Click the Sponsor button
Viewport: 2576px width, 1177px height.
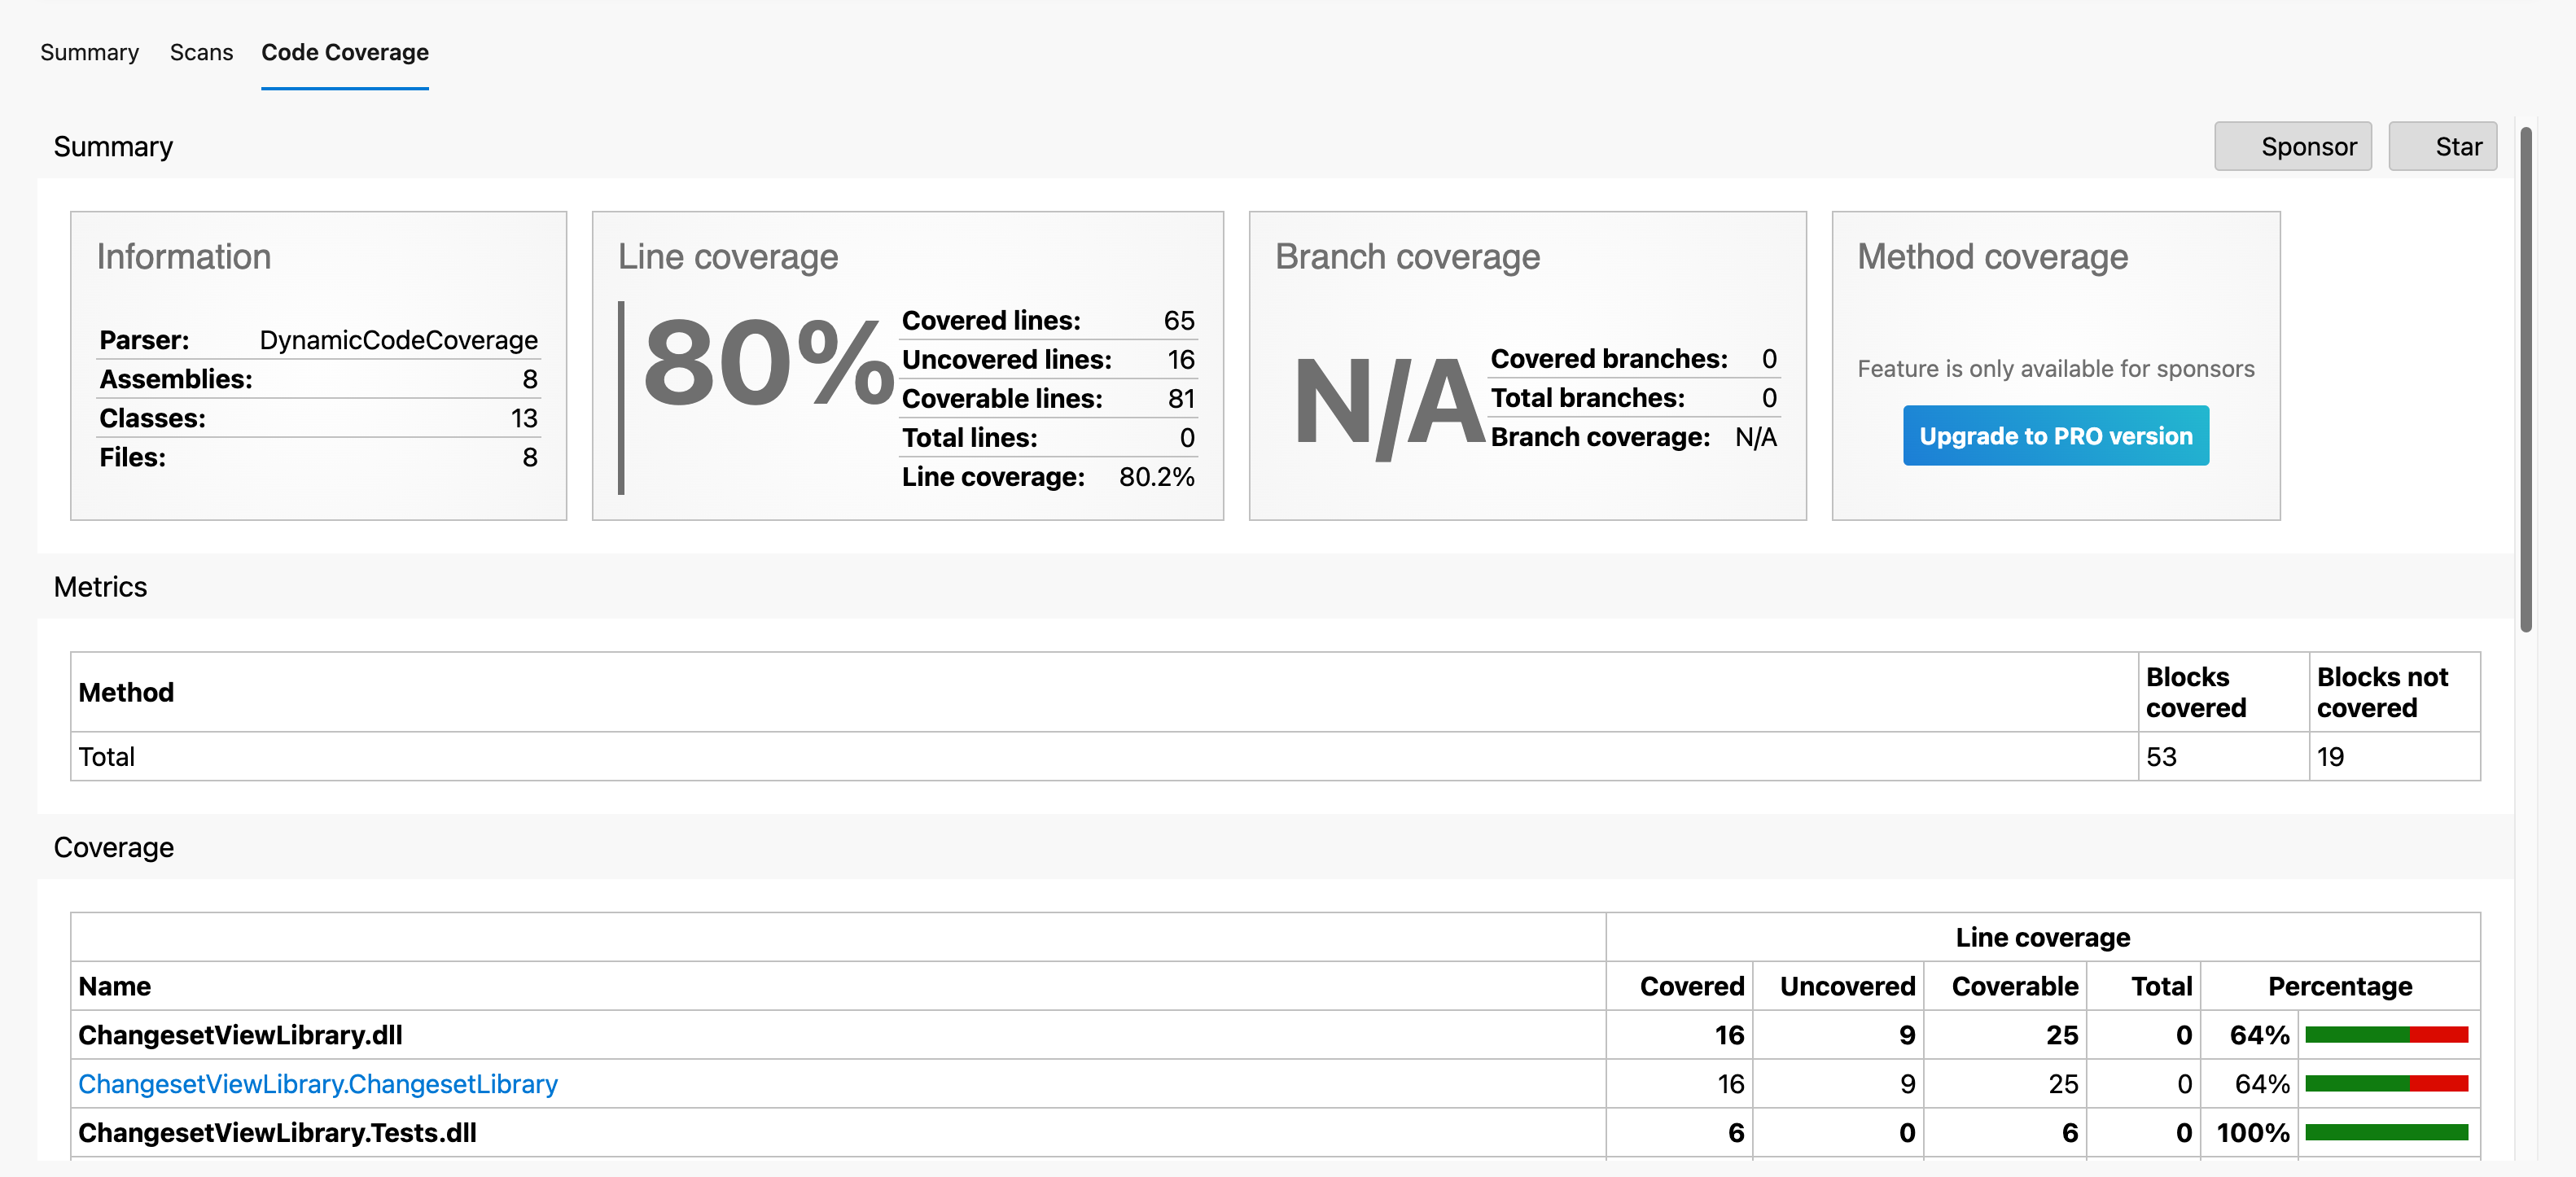[2308, 146]
